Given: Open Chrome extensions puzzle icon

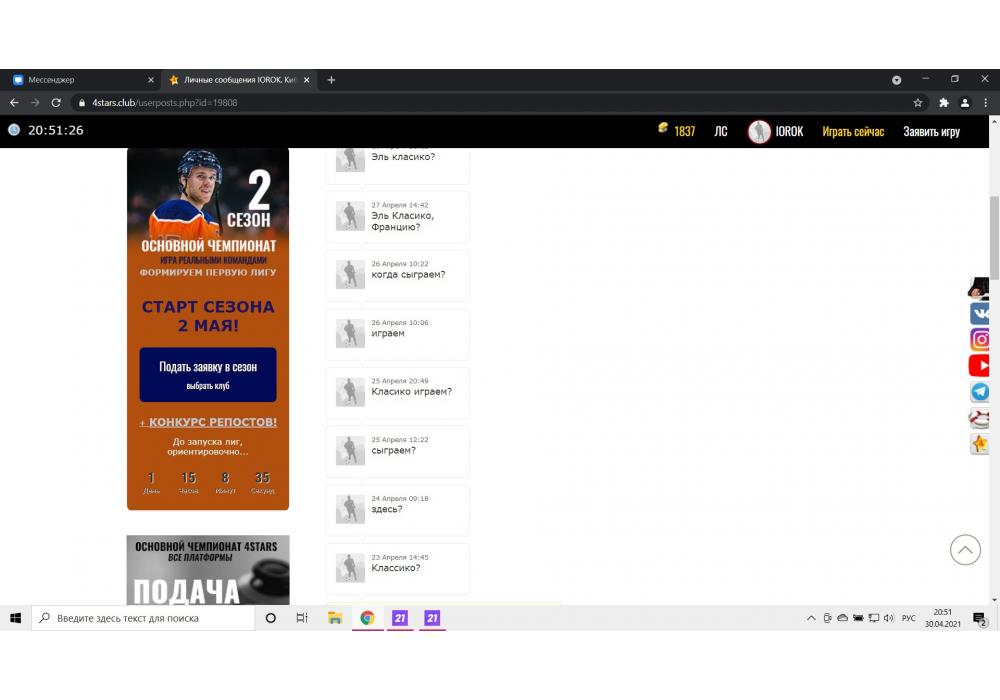Looking at the screenshot, I should pyautogui.click(x=943, y=102).
